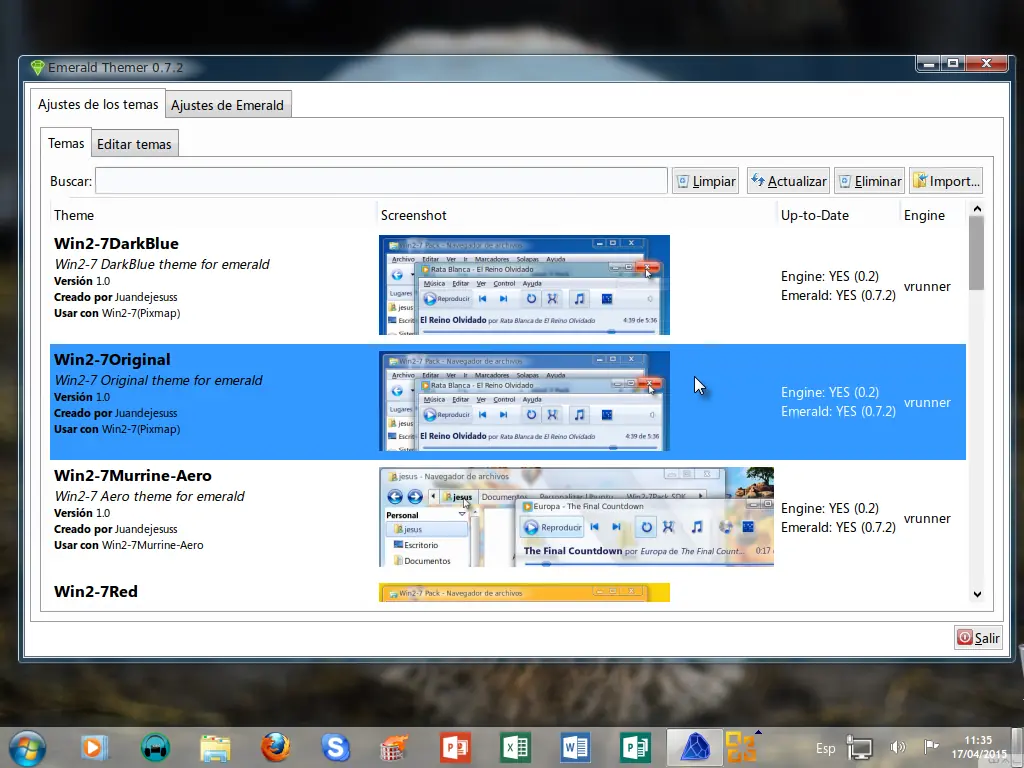Click the Esp language indicator
This screenshot has width=1024, height=768.
[x=825, y=748]
